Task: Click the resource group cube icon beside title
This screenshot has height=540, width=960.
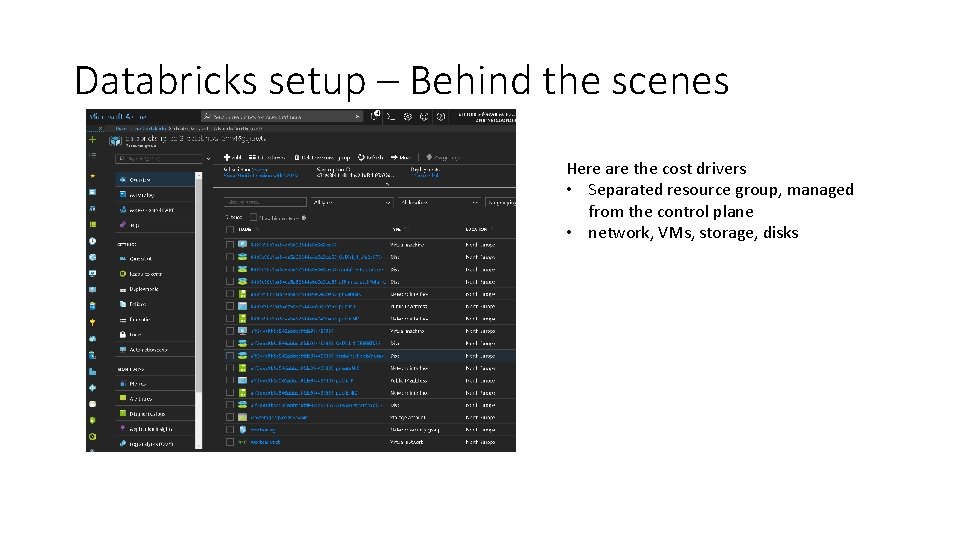Action: pos(115,141)
